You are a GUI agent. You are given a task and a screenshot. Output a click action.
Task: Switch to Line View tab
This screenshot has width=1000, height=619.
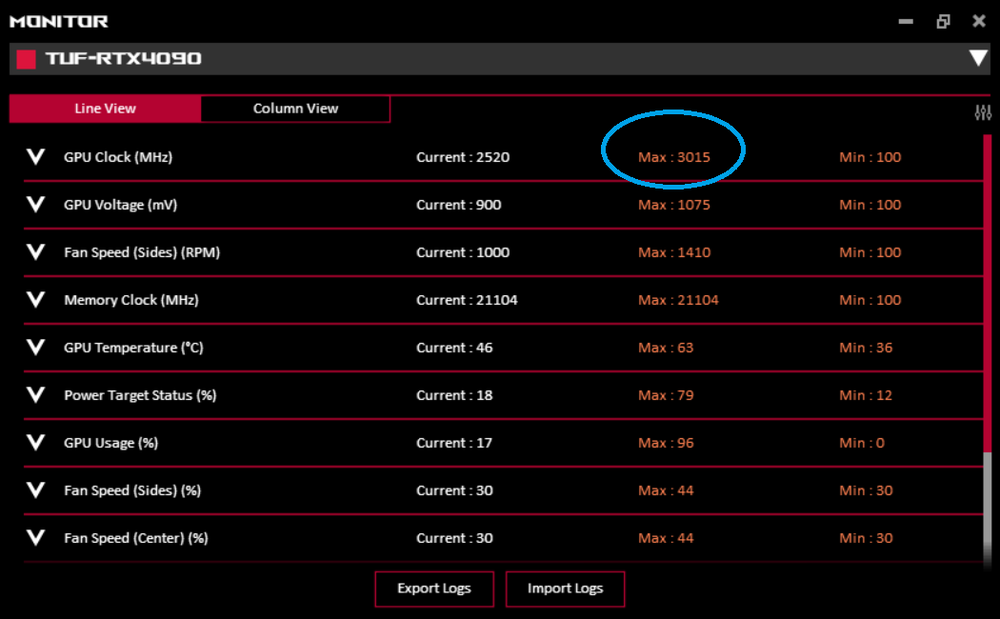pos(105,109)
